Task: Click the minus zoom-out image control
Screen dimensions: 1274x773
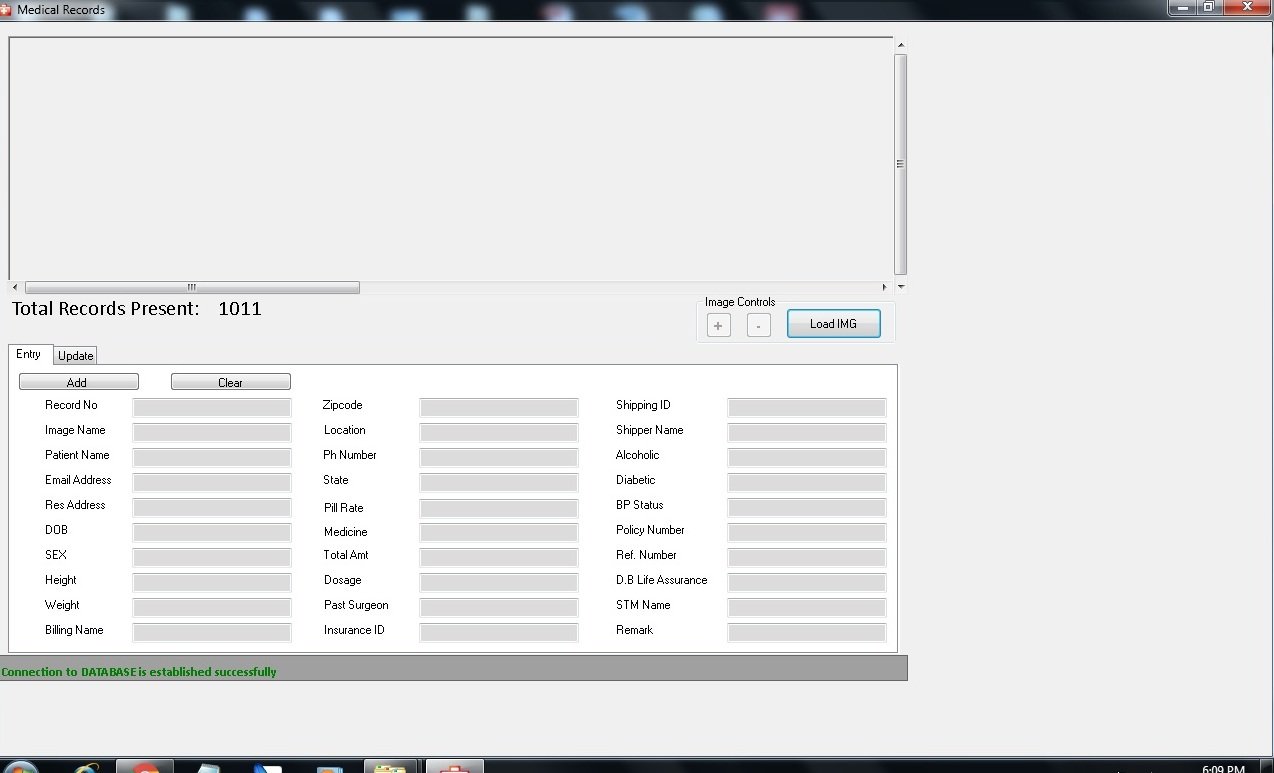Action: [x=759, y=325]
